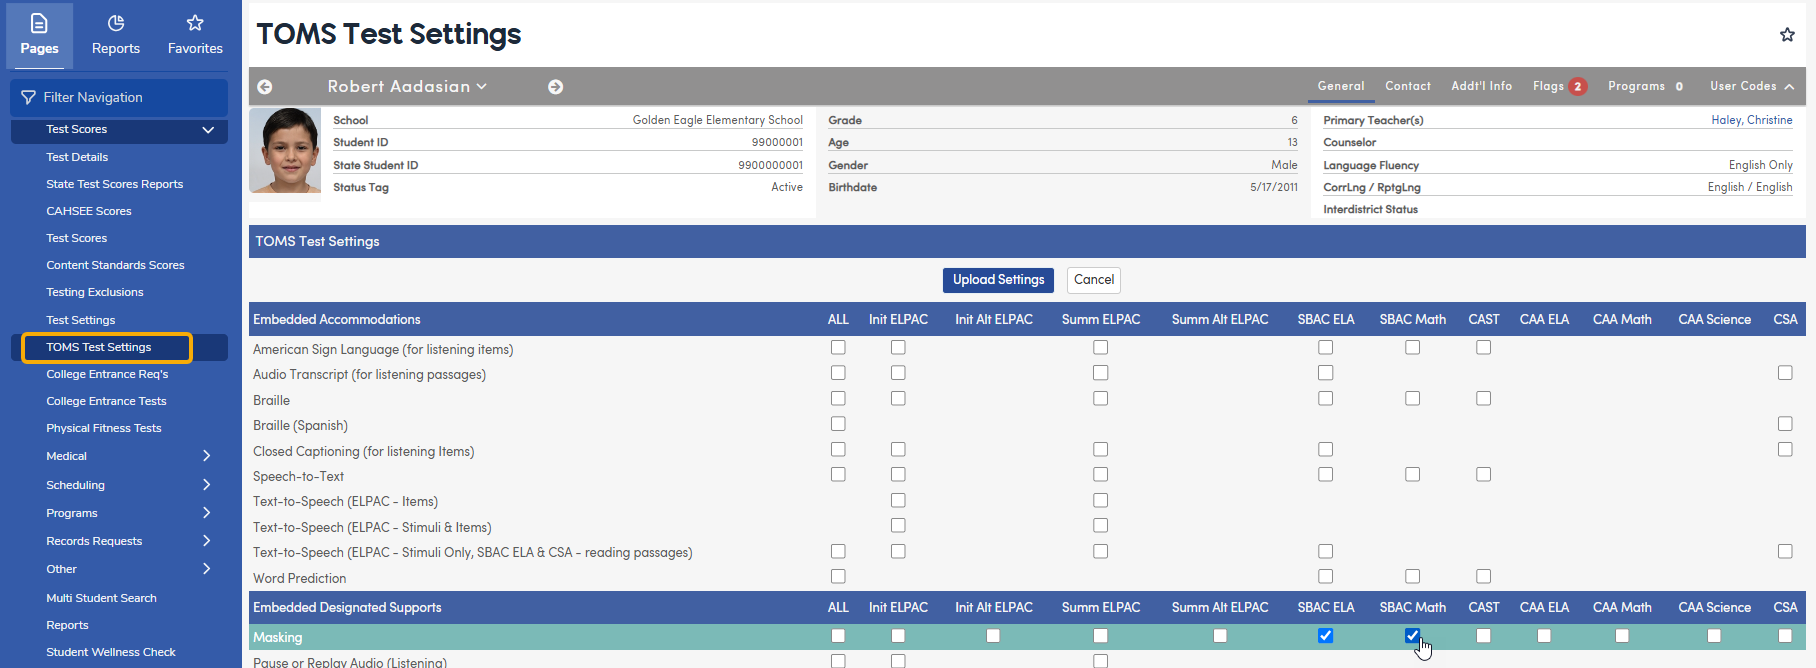Go to previous student arrow
Viewport: 1816px width, 668px height.
click(265, 87)
